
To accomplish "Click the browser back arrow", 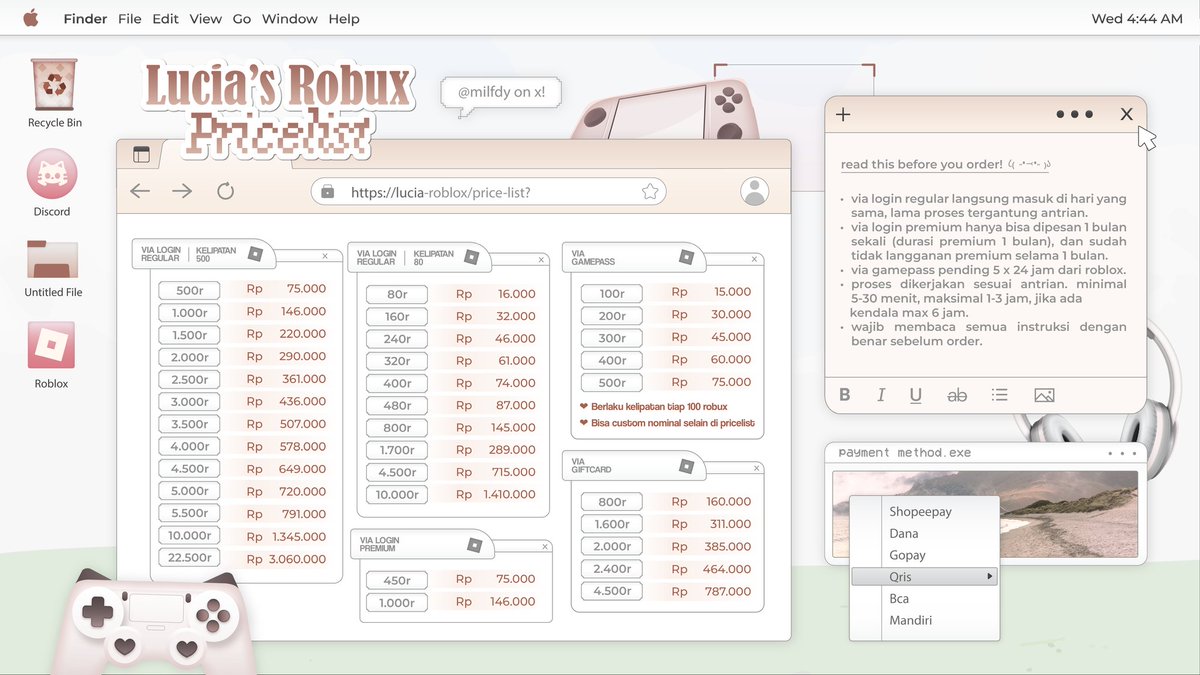I will click(x=140, y=191).
